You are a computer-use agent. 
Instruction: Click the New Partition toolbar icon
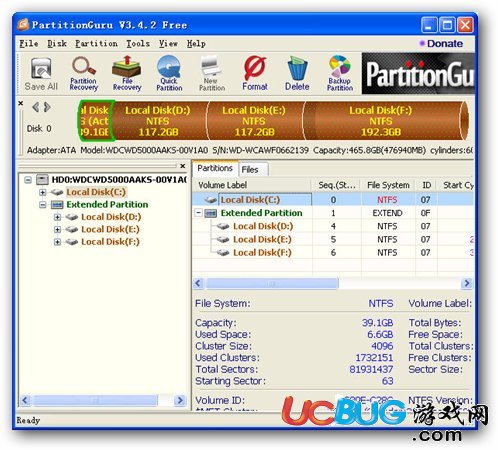(x=212, y=73)
